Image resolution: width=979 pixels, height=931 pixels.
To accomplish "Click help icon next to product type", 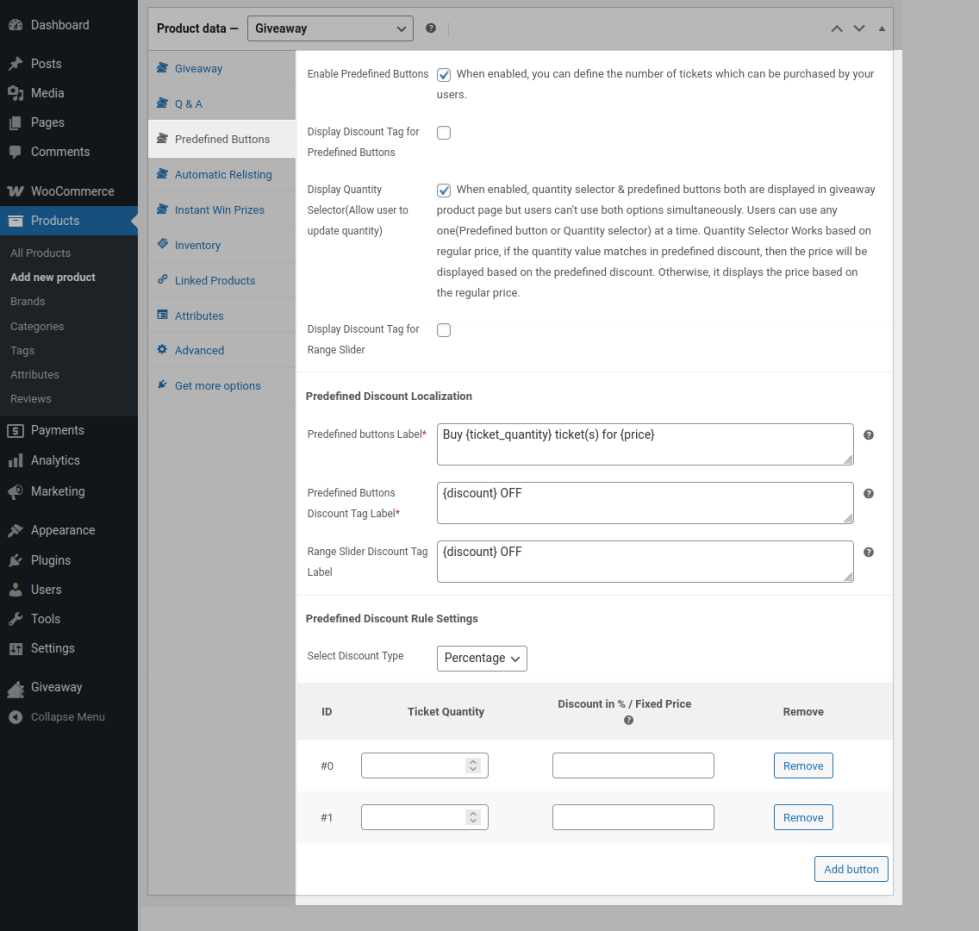I will (431, 28).
